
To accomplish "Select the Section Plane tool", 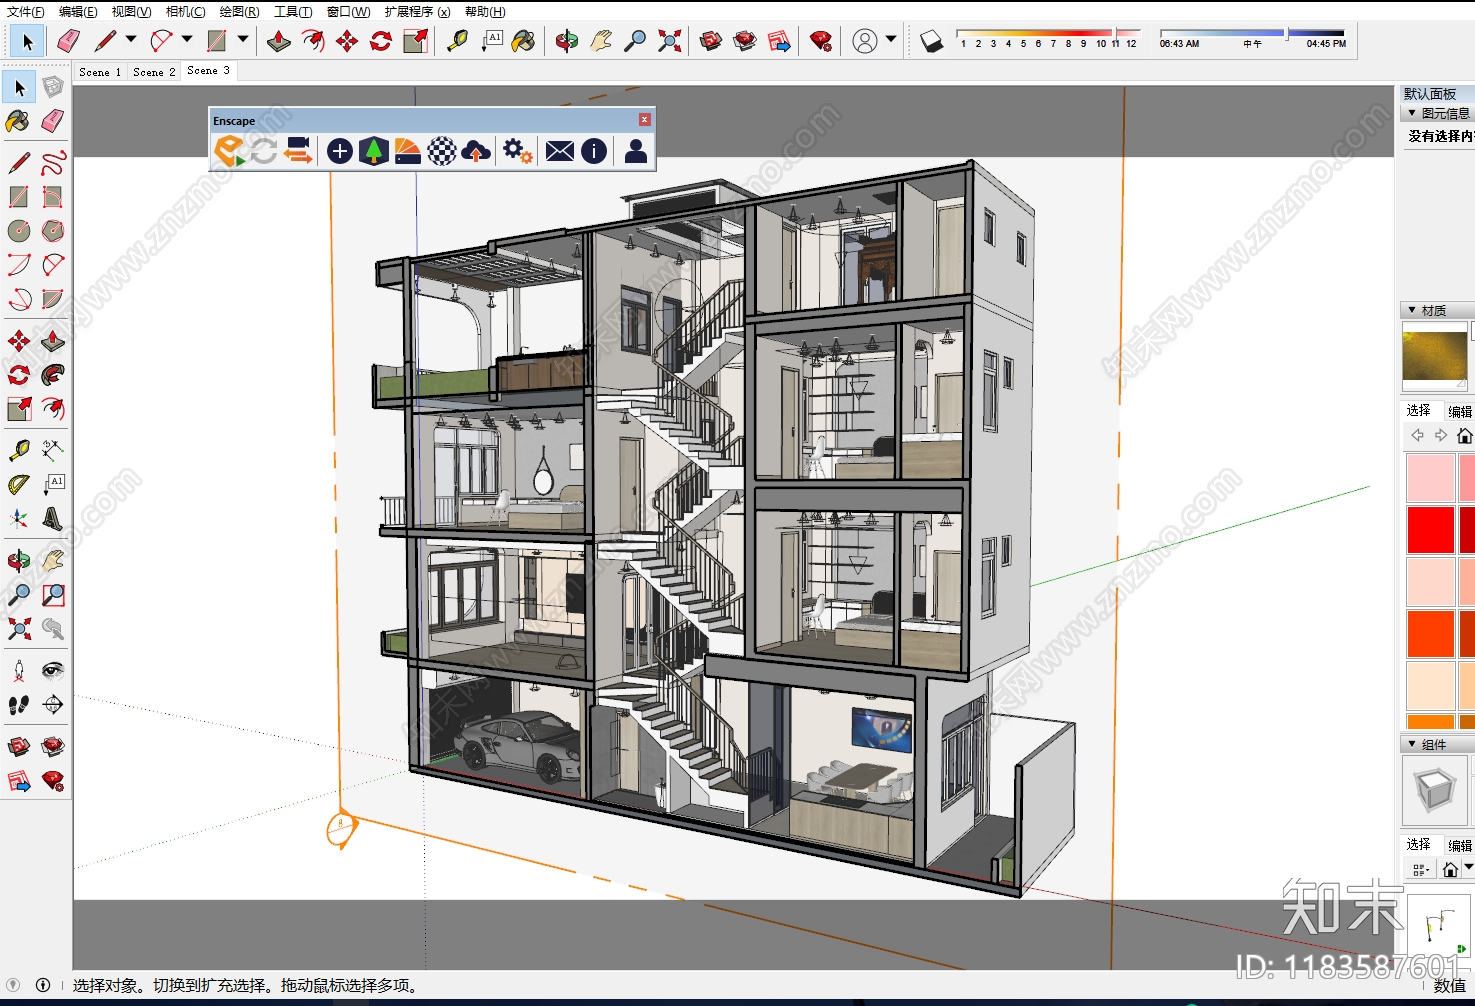I will click(53, 705).
